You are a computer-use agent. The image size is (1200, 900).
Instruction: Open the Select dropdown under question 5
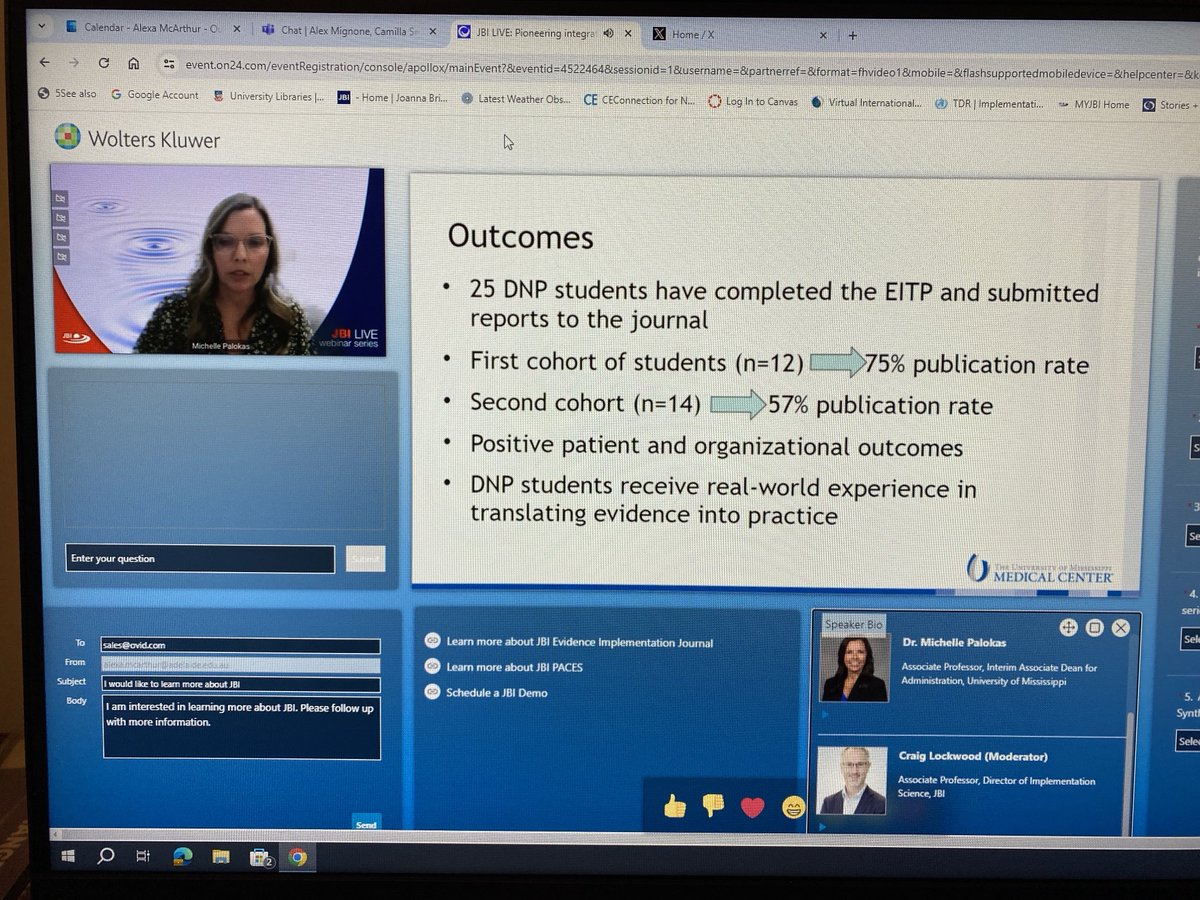pos(1188,742)
